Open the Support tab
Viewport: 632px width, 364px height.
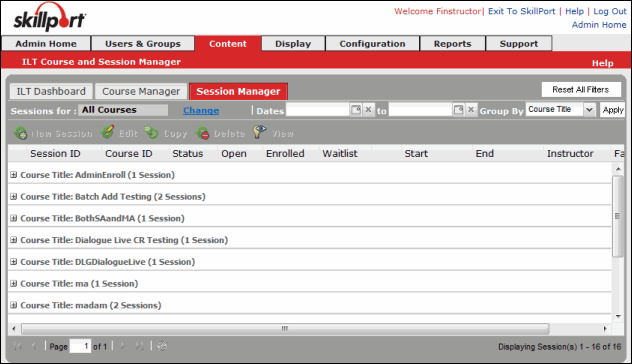519,44
